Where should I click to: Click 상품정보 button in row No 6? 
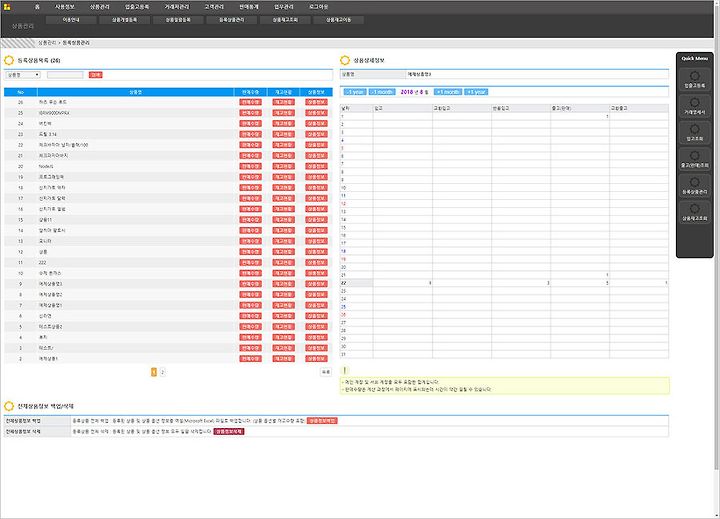316,316
